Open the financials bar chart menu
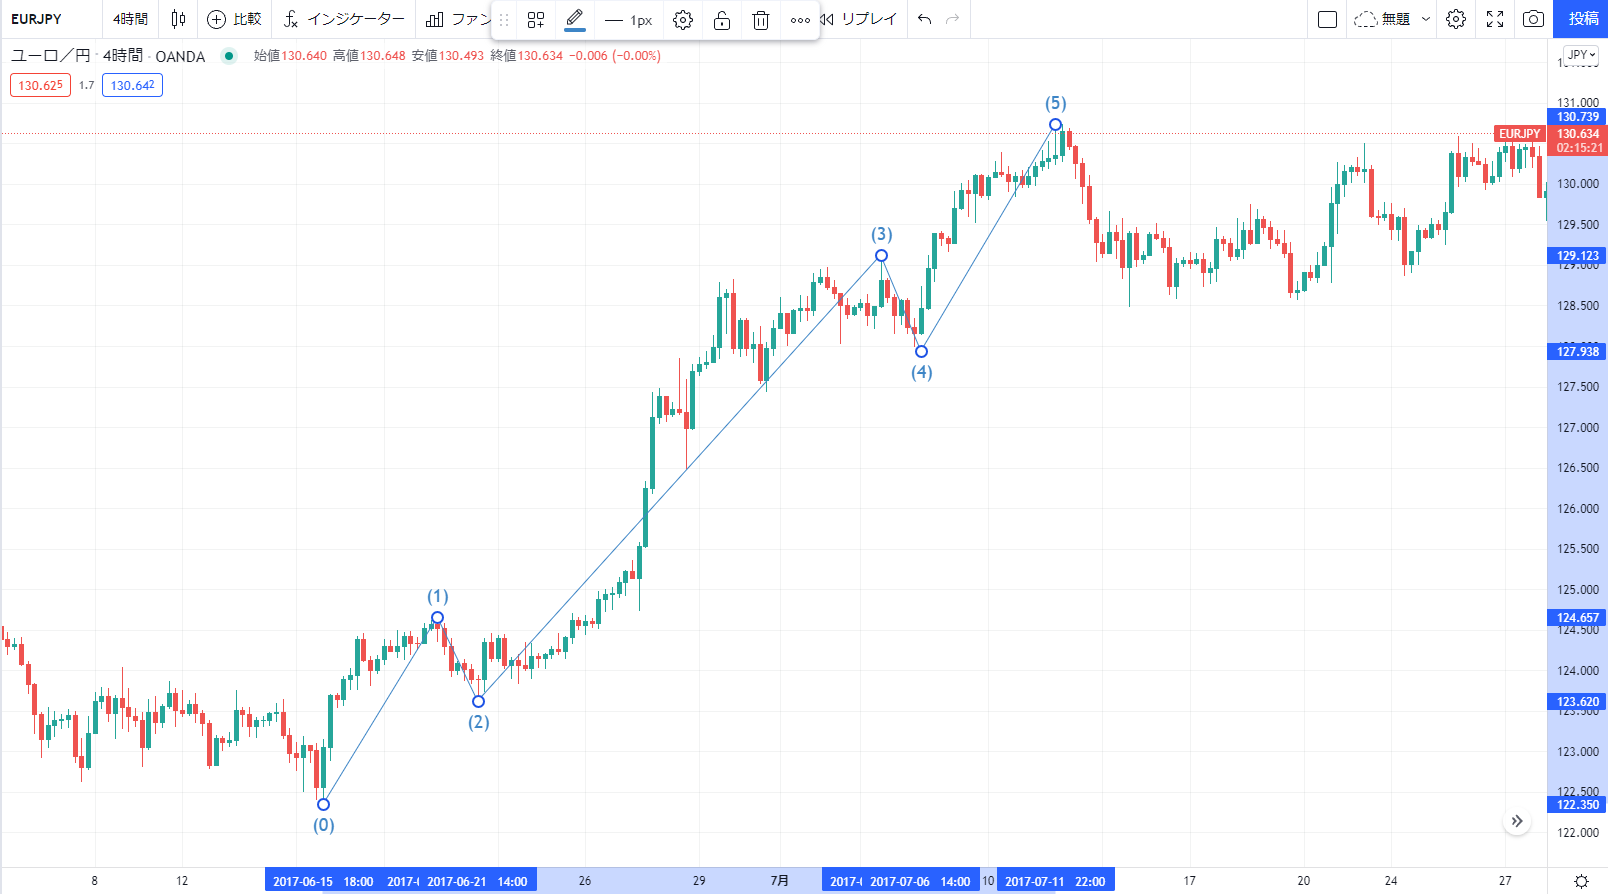 458,19
